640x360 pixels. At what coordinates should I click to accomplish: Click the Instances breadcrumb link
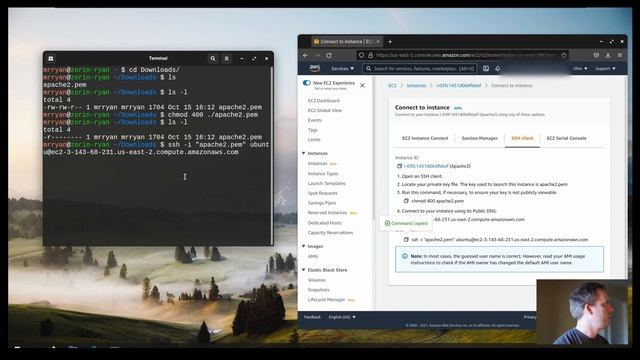(416, 86)
